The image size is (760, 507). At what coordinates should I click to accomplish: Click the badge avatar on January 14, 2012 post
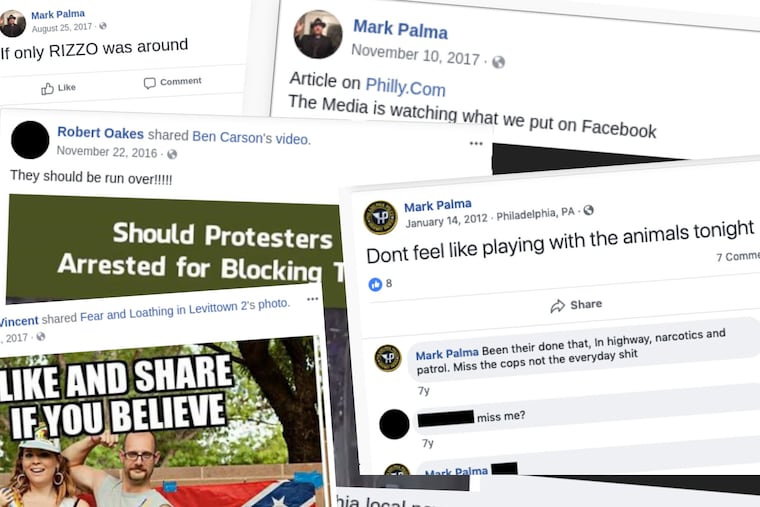coord(380,217)
